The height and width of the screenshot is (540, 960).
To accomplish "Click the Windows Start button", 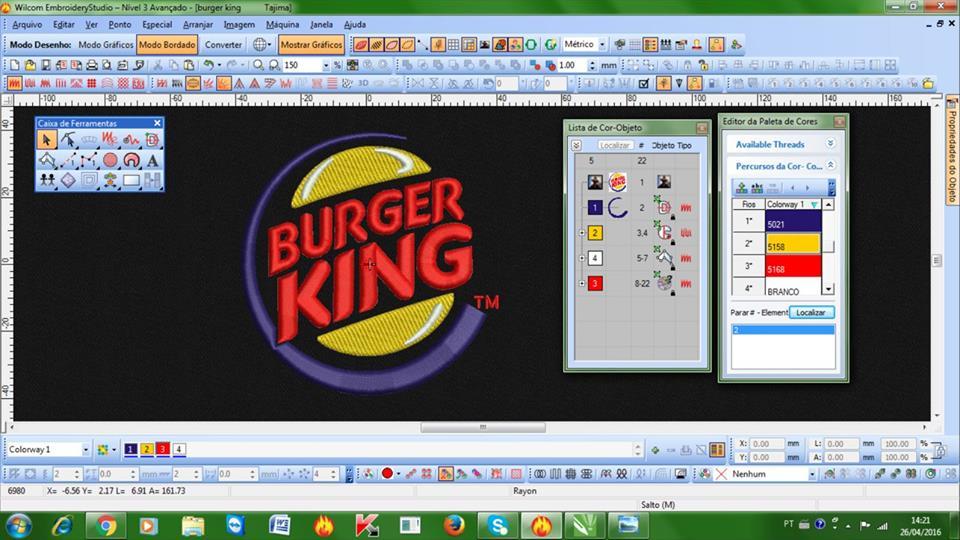I will [x=18, y=526].
